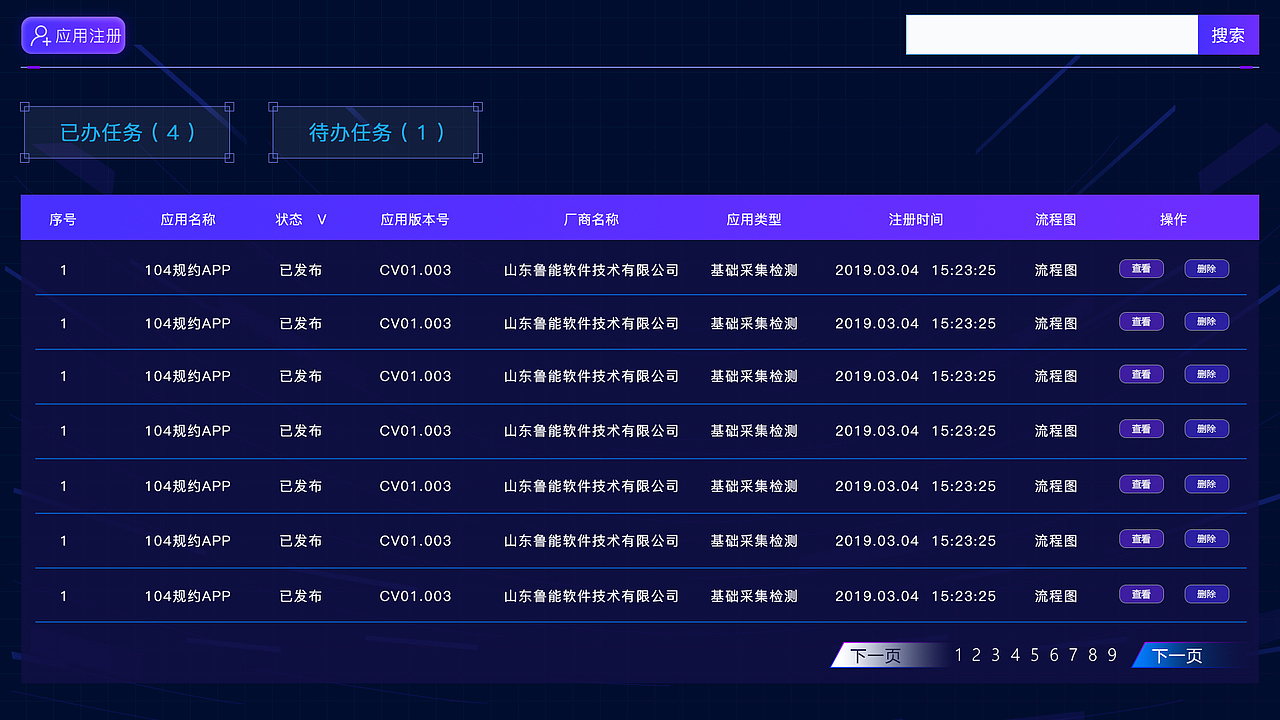Click the 搜索 search button
The image size is (1280, 720).
pos(1228,35)
